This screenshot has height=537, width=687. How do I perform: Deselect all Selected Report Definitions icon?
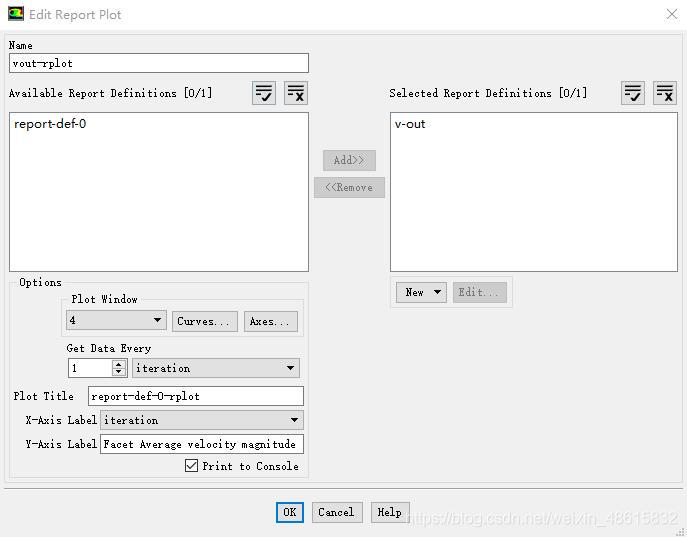point(665,93)
